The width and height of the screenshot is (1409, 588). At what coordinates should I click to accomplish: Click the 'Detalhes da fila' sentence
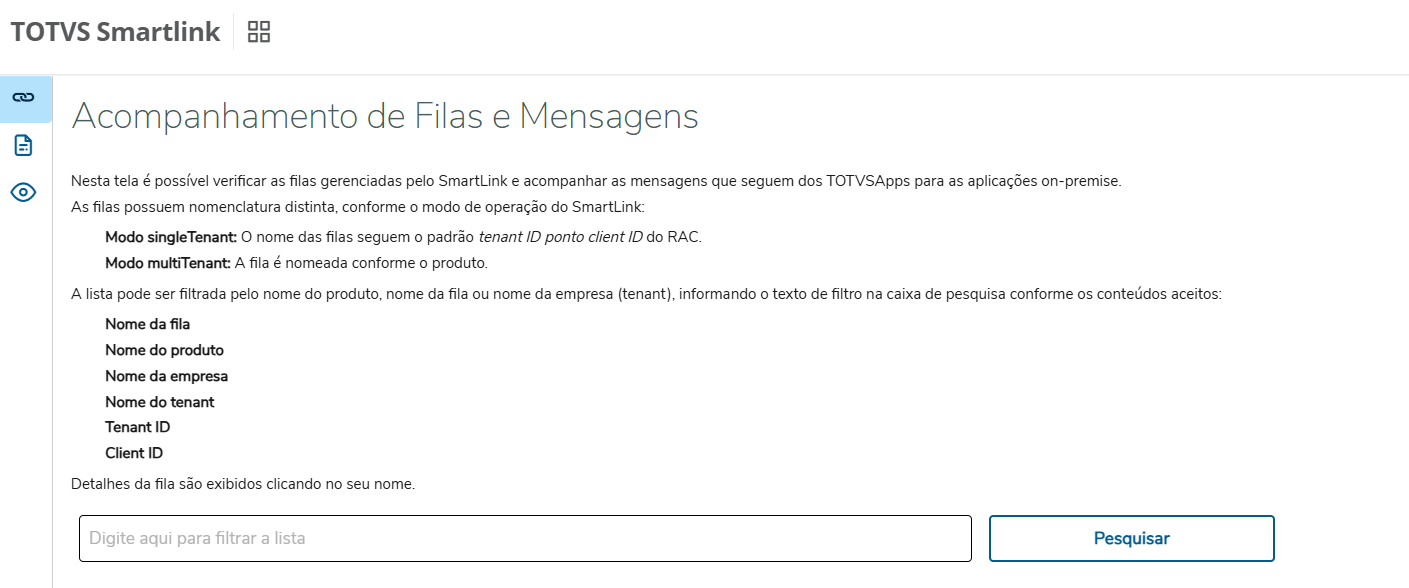coord(243,484)
